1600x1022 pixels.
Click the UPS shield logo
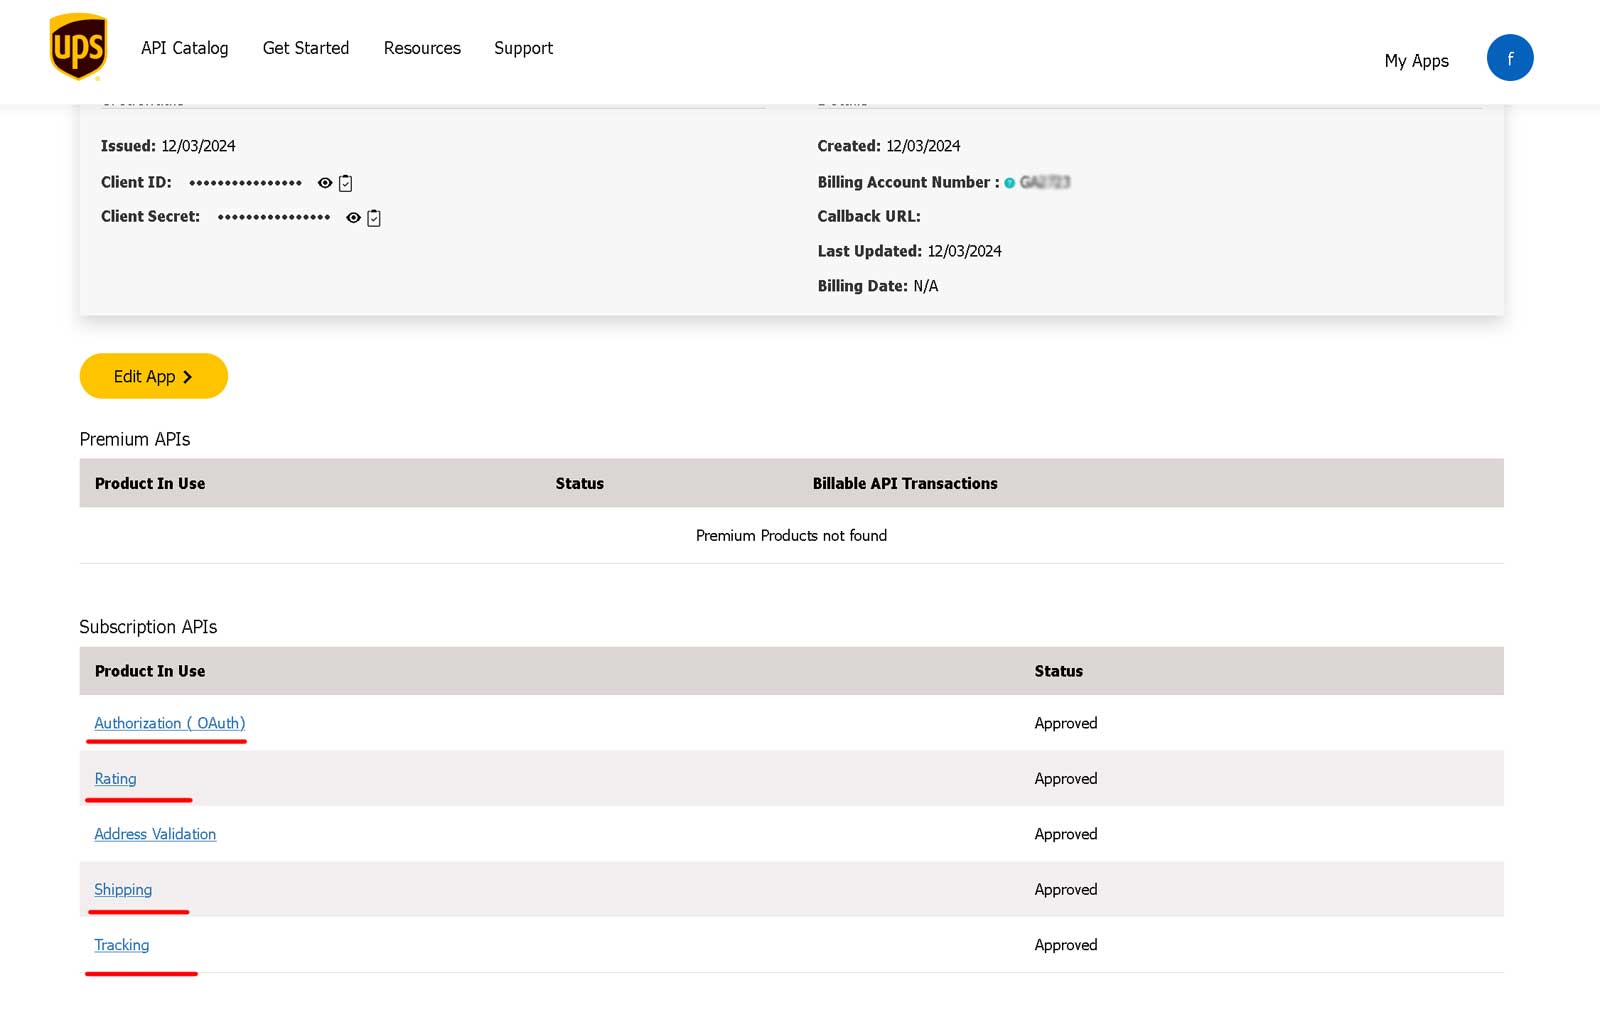pos(78,47)
